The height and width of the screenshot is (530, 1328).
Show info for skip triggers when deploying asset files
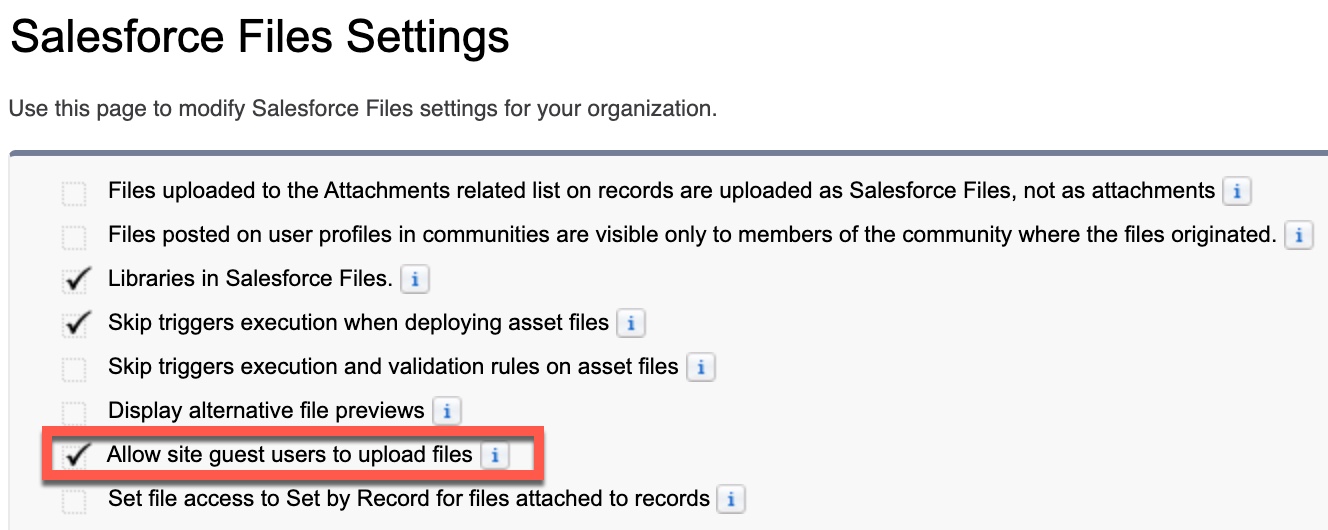[631, 323]
